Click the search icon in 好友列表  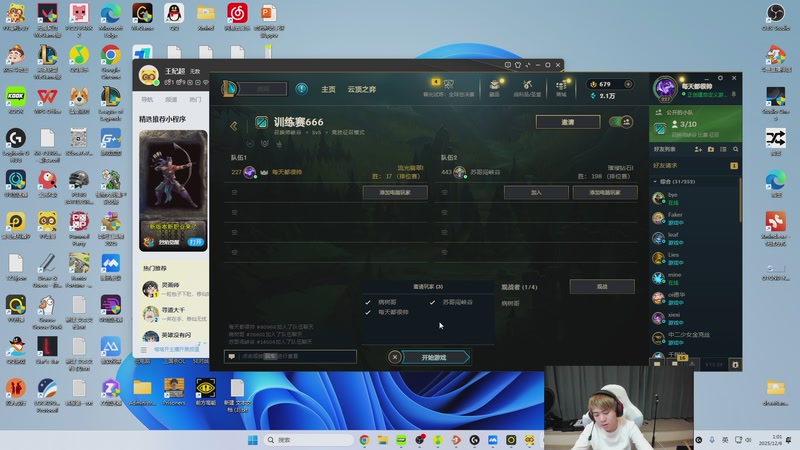pos(735,149)
